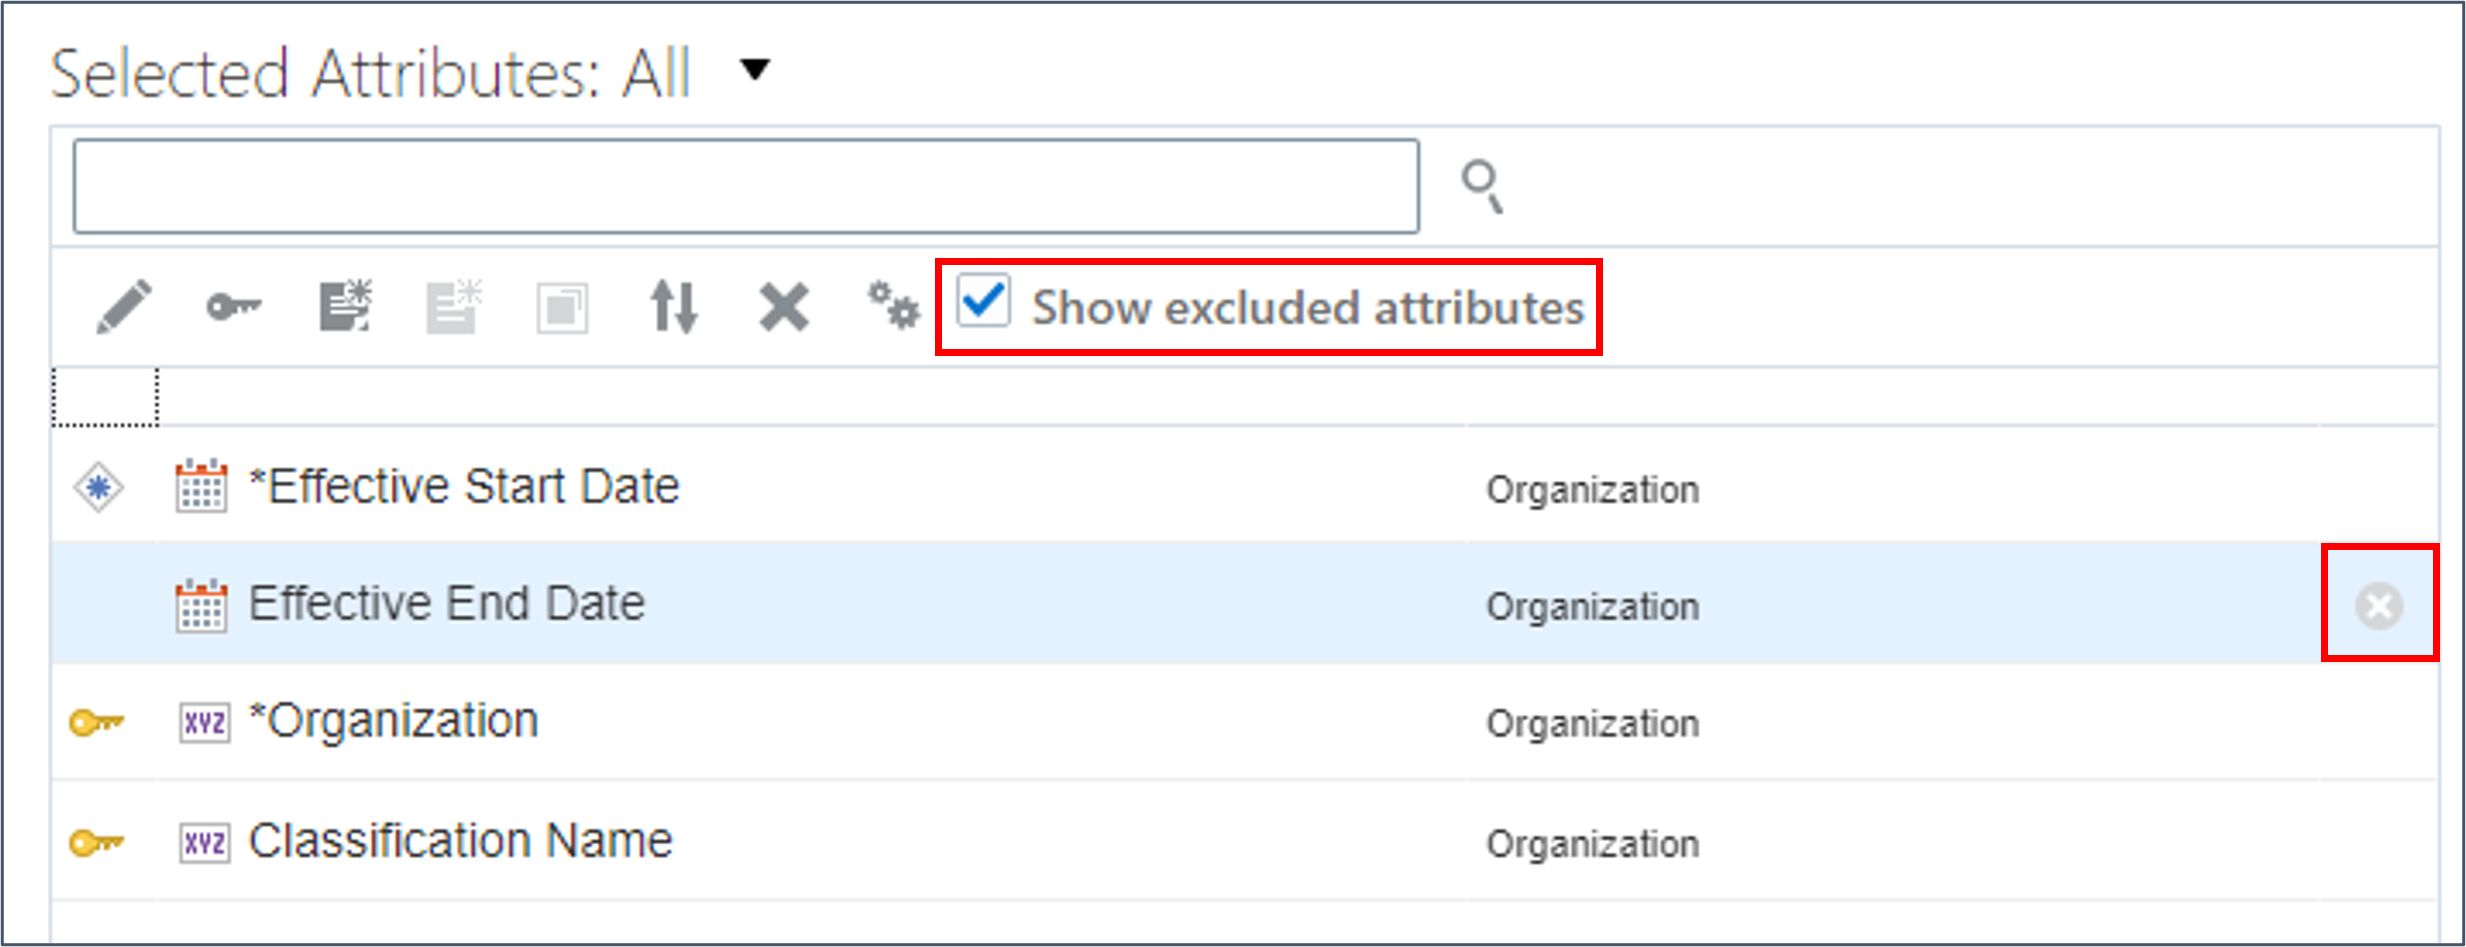Click the blue marker icon on Effective Start Date
The height and width of the screenshot is (947, 2466).
click(x=97, y=486)
